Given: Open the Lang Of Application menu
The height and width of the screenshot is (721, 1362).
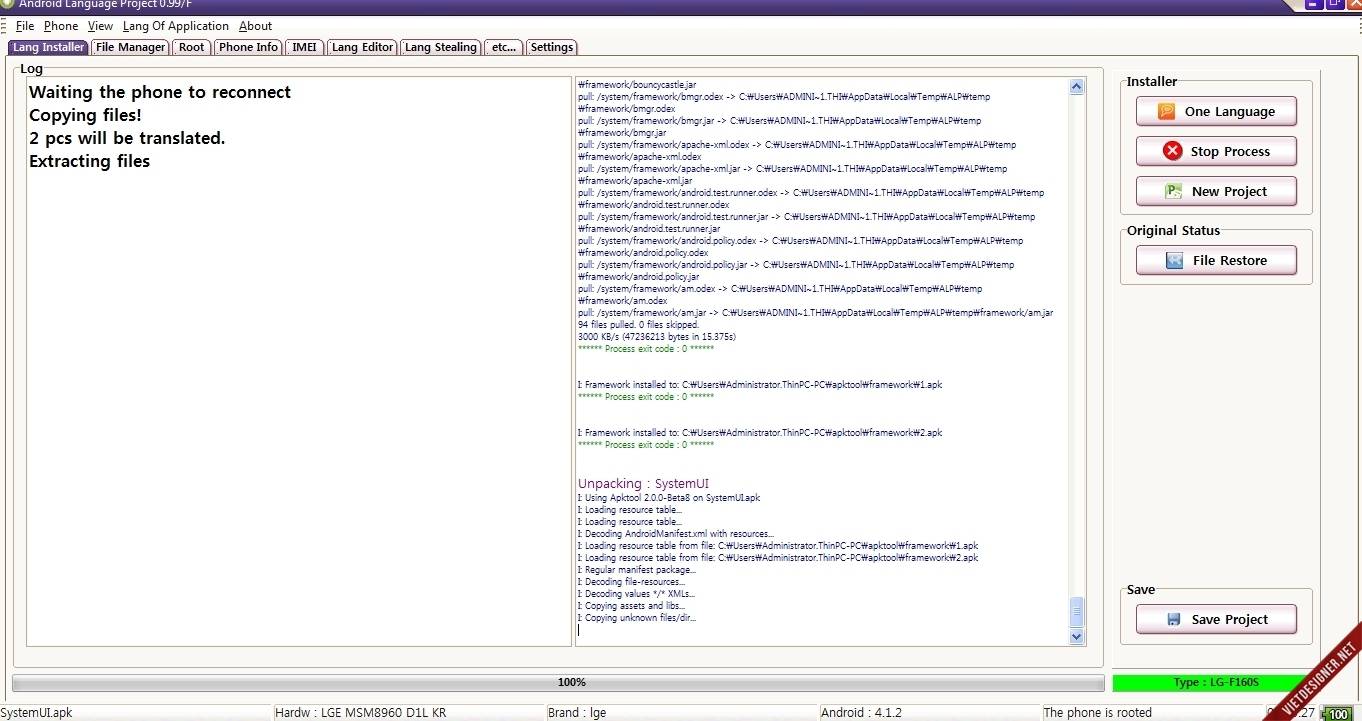Looking at the screenshot, I should [x=176, y=26].
